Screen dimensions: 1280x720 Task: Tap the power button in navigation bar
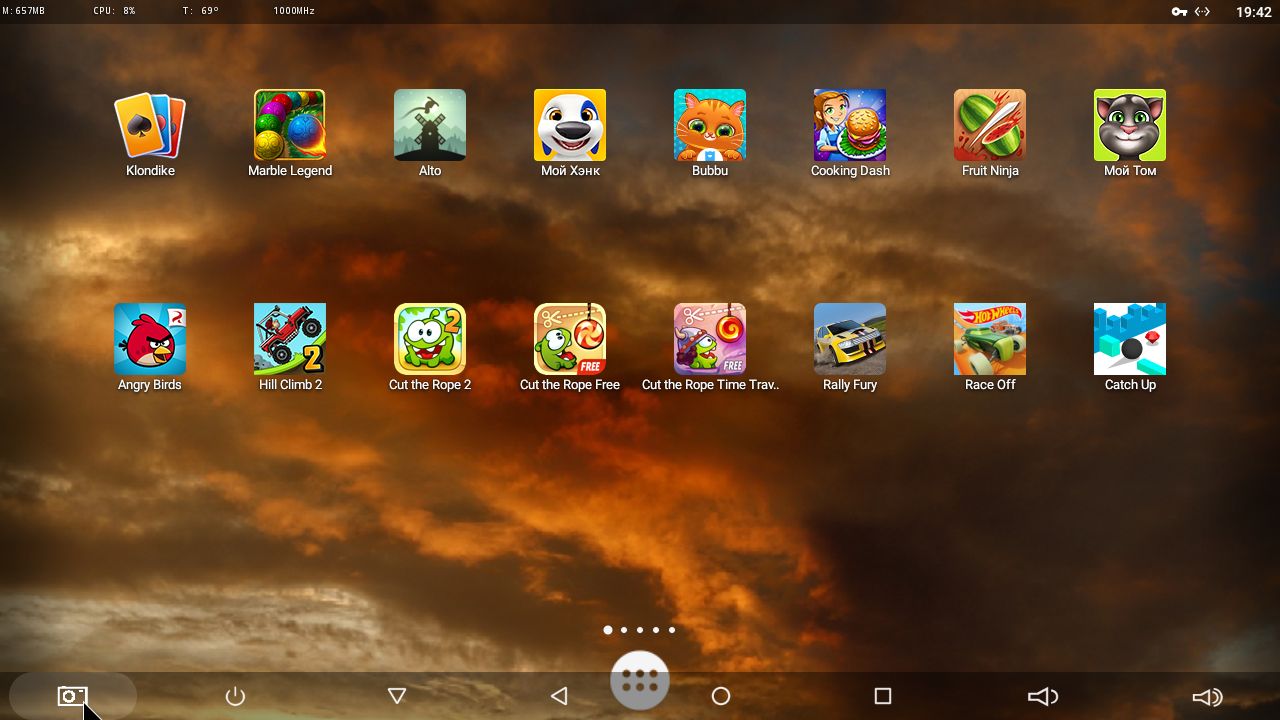[235, 696]
